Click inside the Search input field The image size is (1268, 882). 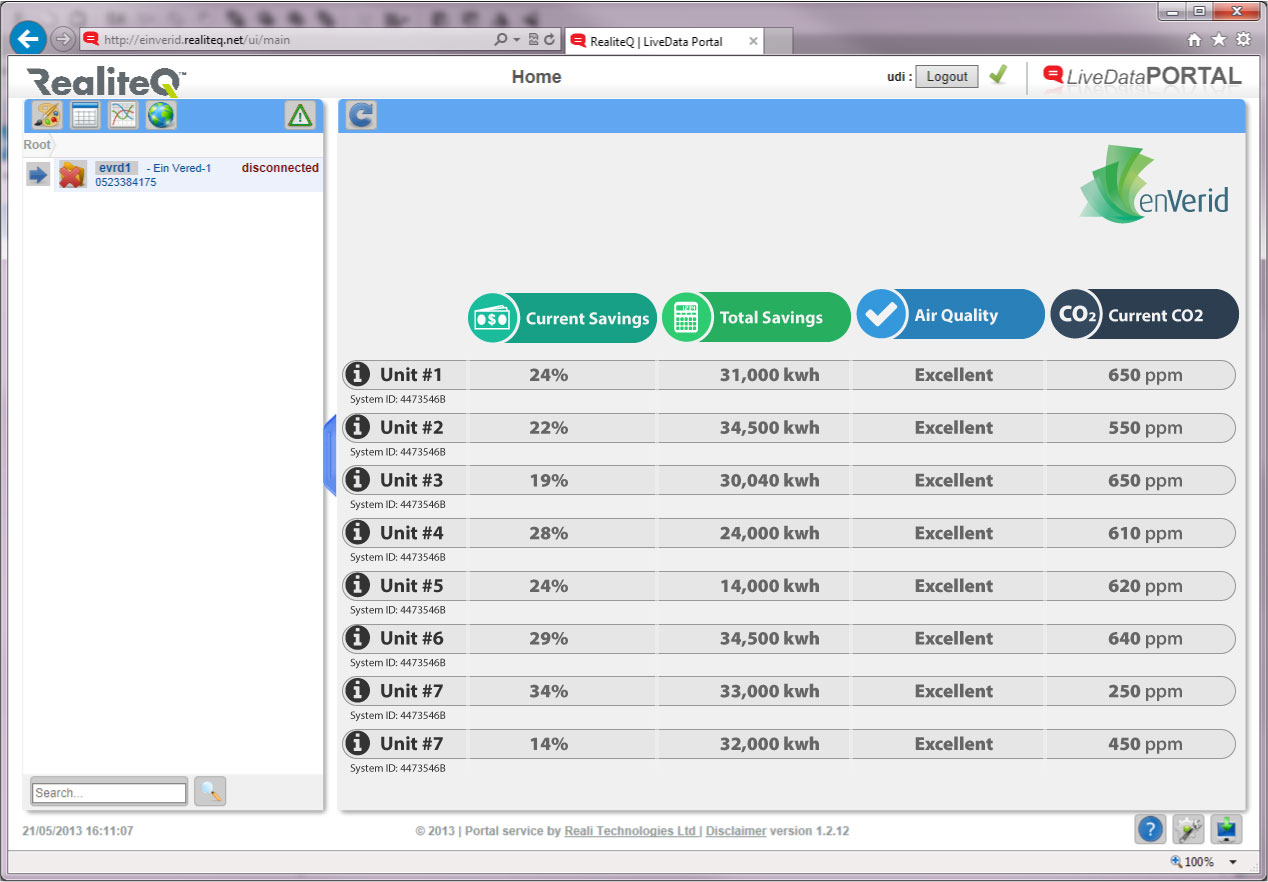pos(109,793)
